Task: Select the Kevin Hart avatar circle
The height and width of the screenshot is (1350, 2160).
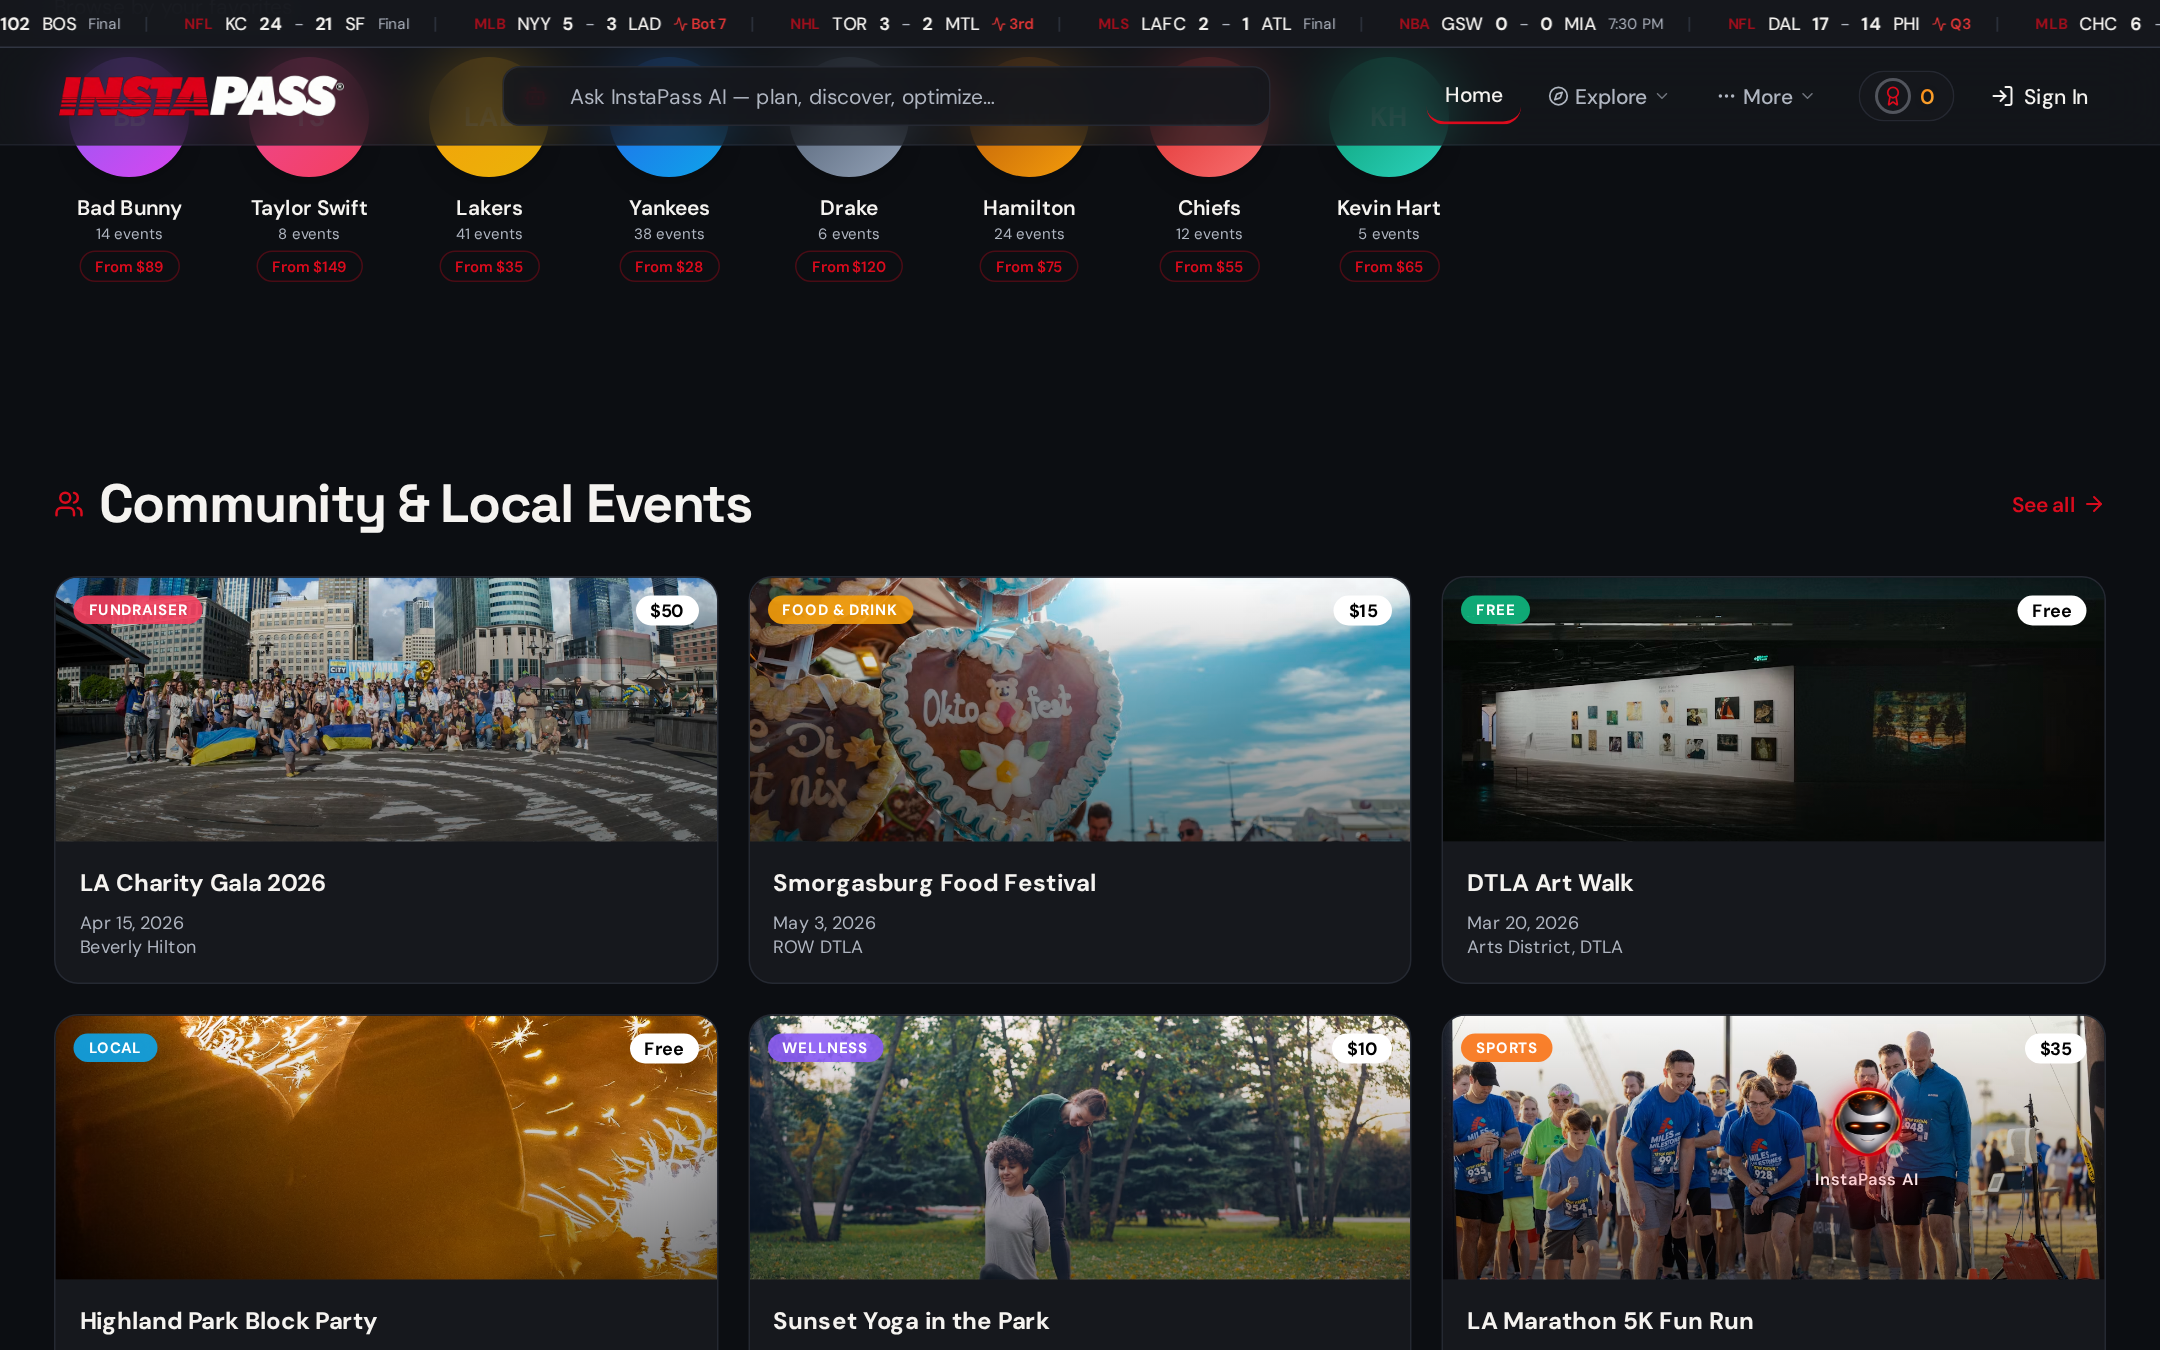Action: click(1389, 117)
